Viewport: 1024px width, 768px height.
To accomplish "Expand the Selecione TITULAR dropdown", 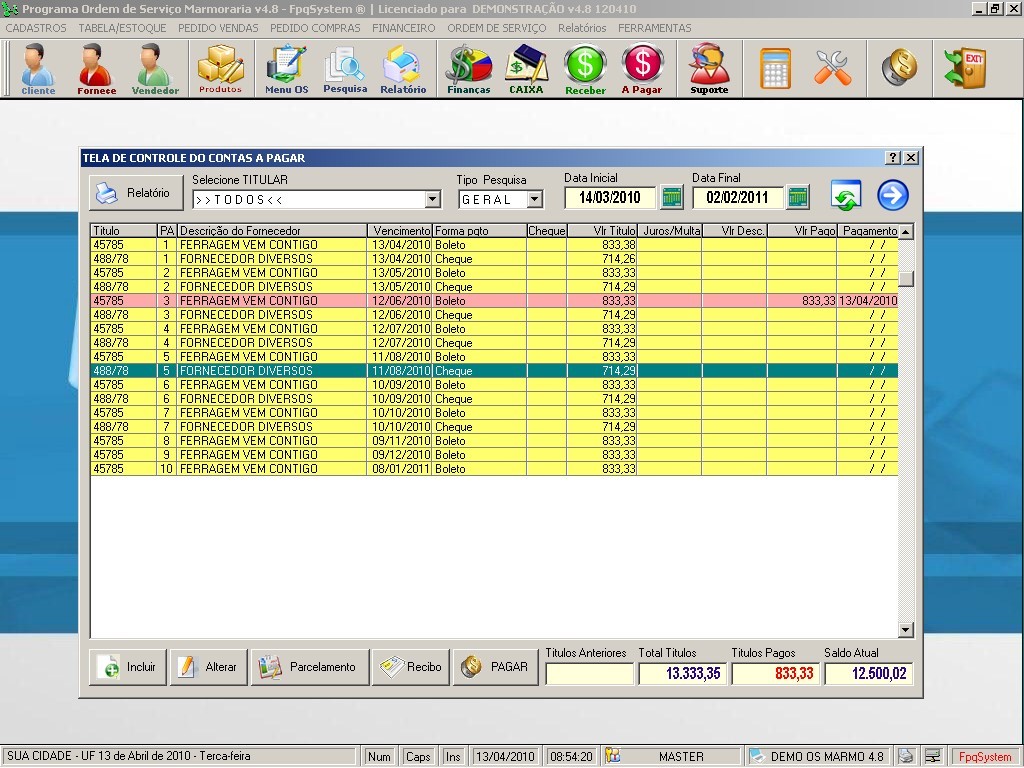I will tap(432, 199).
